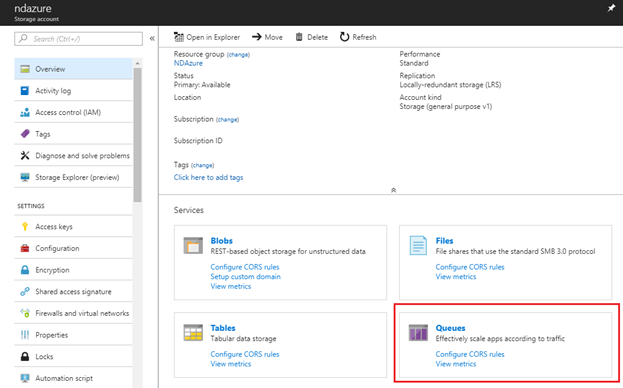The image size is (623, 388).
Task: Click the Access control (IAM) people icon
Action: [25, 112]
